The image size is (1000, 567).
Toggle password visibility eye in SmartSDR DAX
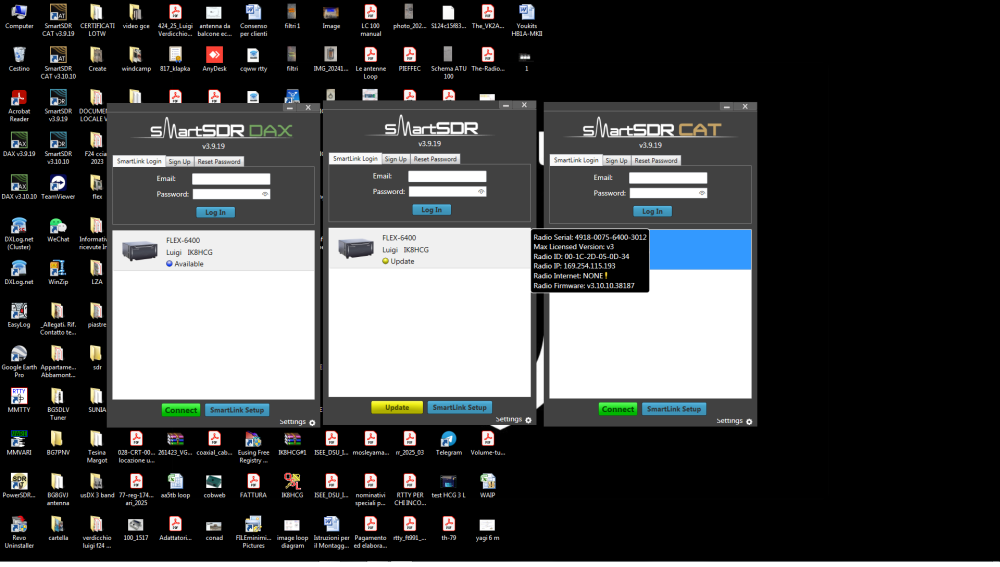pyautogui.click(x=265, y=194)
